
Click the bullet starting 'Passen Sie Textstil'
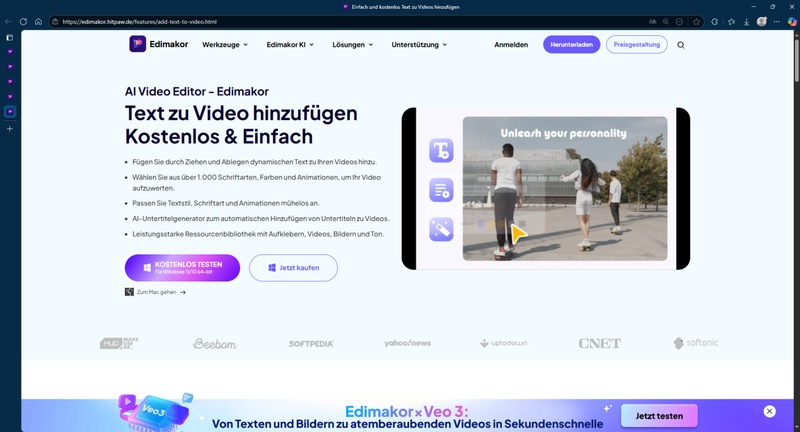pyautogui.click(x=226, y=203)
